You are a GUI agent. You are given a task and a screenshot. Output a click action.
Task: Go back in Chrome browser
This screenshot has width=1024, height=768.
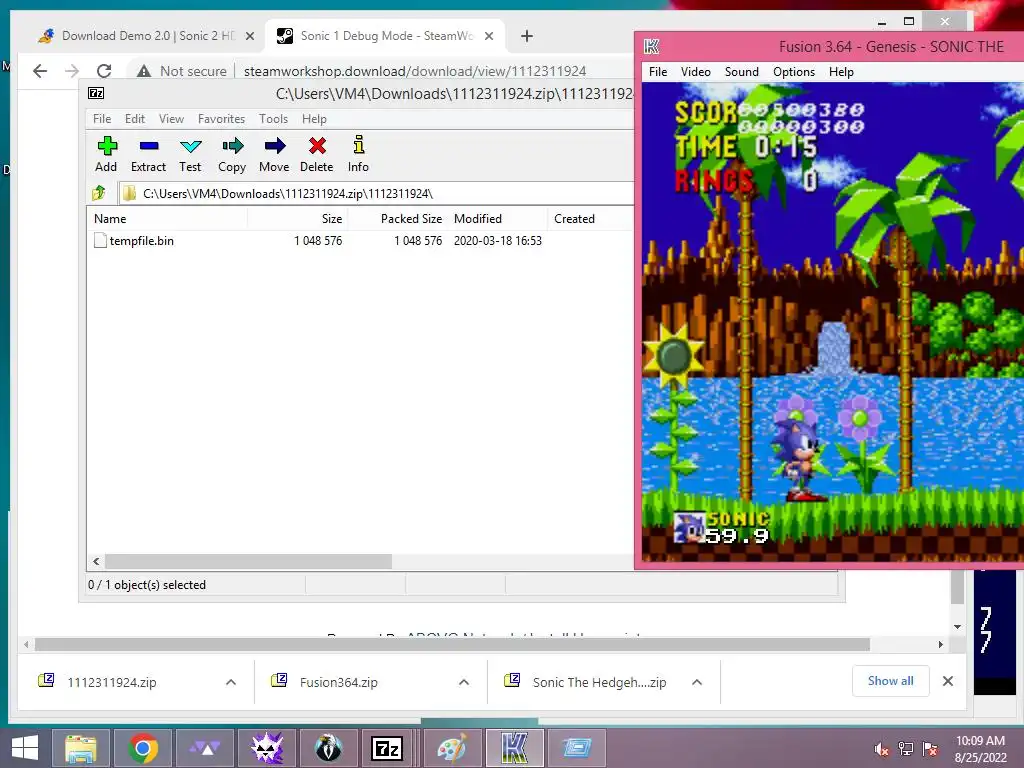40,71
